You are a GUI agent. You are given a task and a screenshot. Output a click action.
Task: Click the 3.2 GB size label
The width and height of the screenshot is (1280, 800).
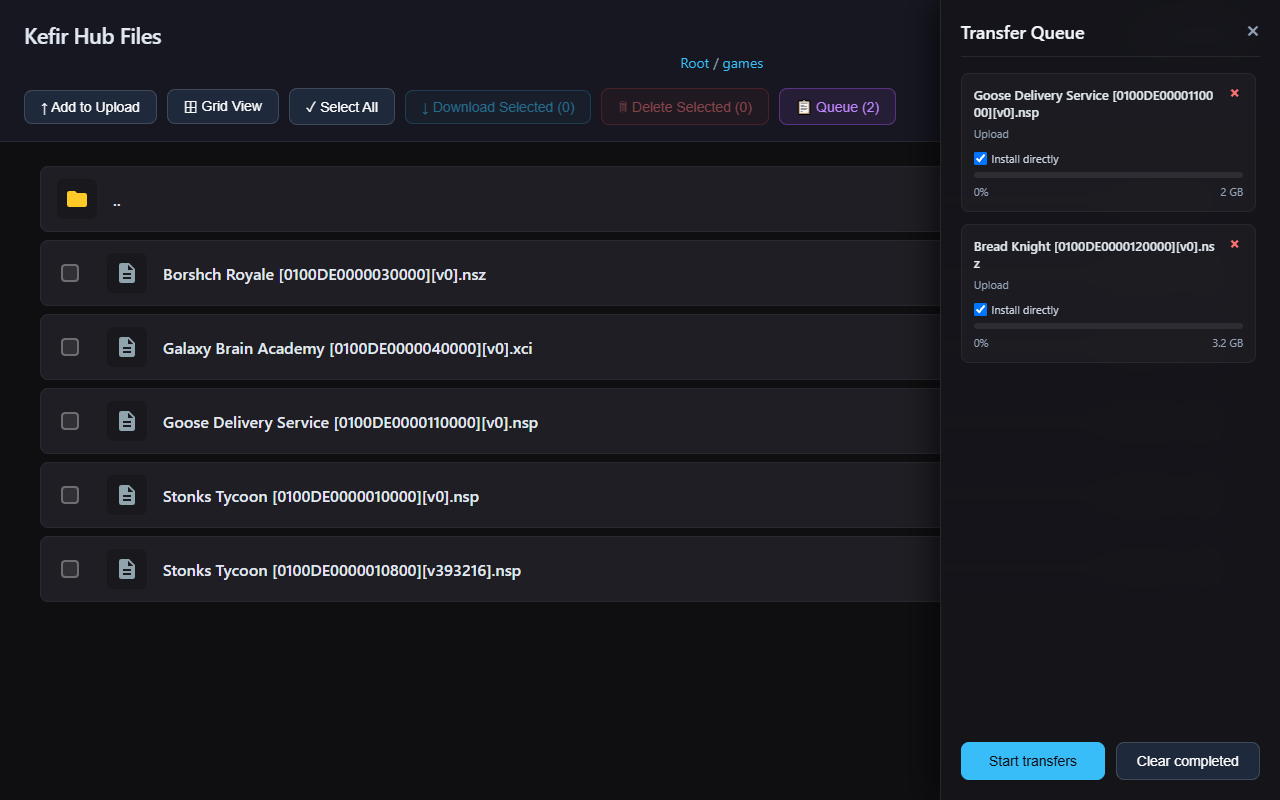click(x=1227, y=343)
